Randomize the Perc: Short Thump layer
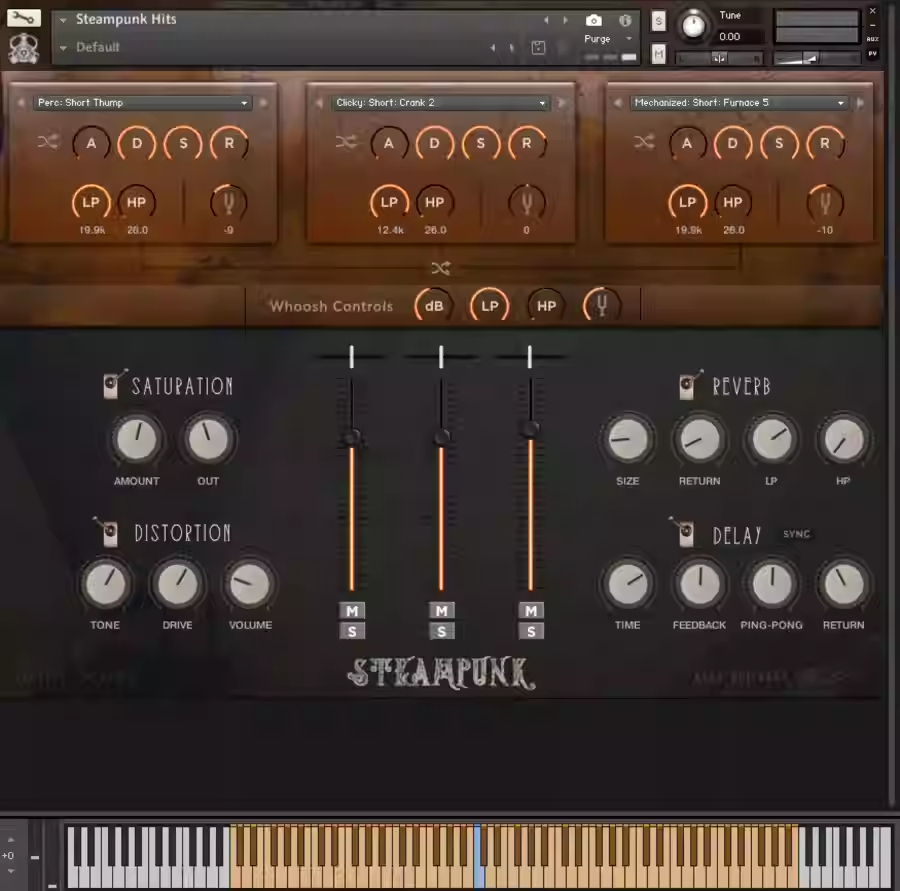This screenshot has width=900, height=891. [48, 143]
